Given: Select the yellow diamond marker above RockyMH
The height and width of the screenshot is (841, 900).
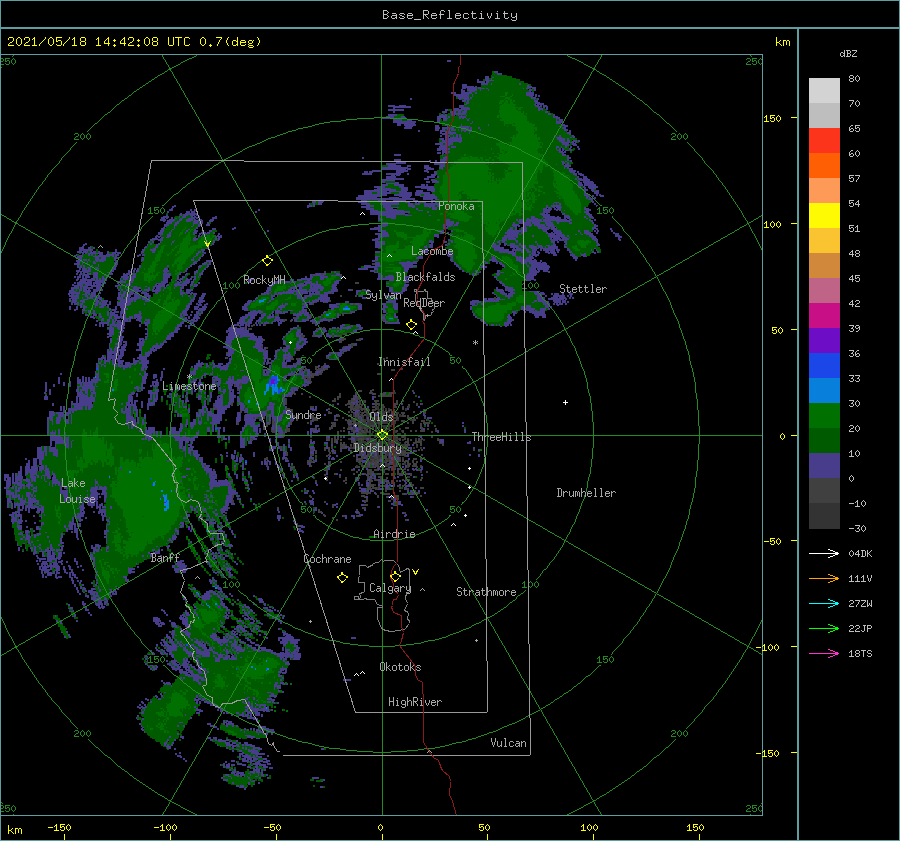Looking at the screenshot, I should pyautogui.click(x=267, y=261).
